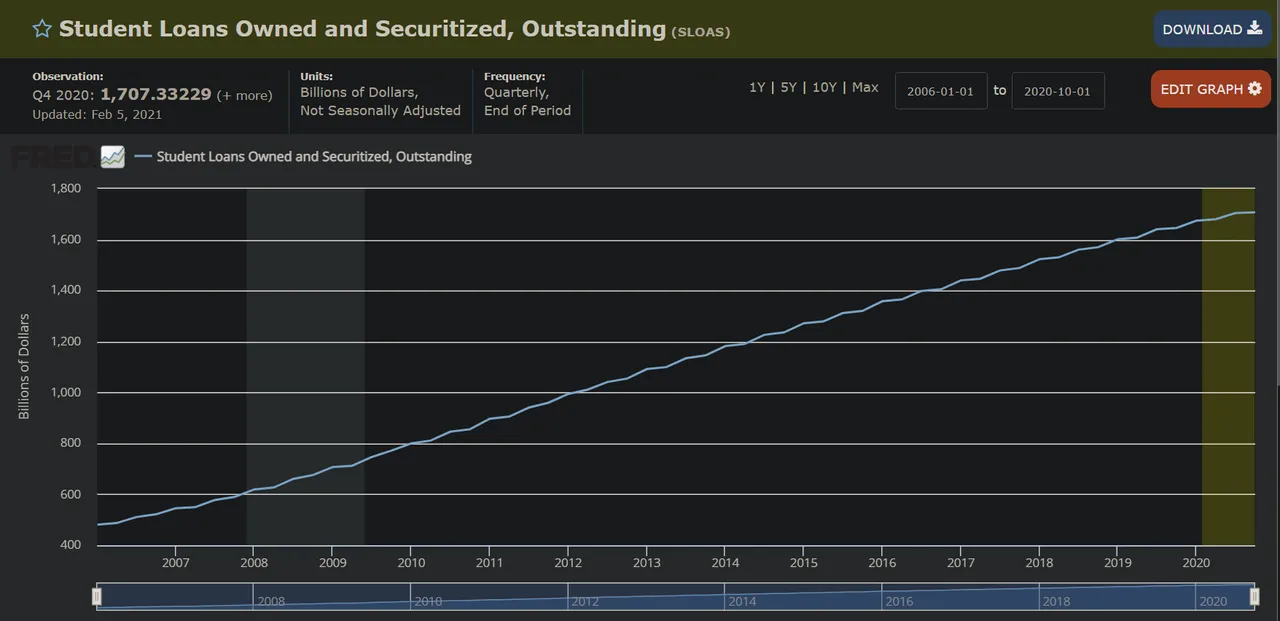Click the start date field 2006-01-01
The height and width of the screenshot is (621, 1280).
940,90
